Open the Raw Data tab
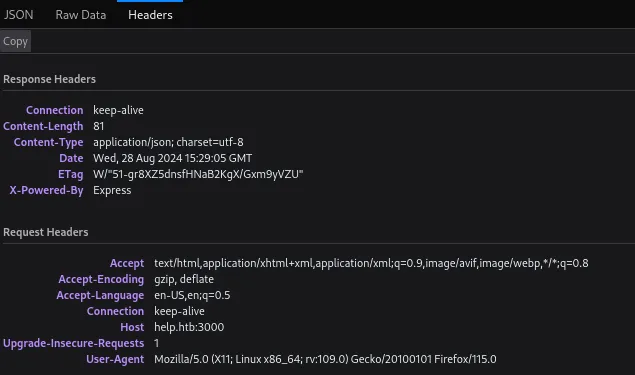The image size is (635, 375). coord(81,15)
